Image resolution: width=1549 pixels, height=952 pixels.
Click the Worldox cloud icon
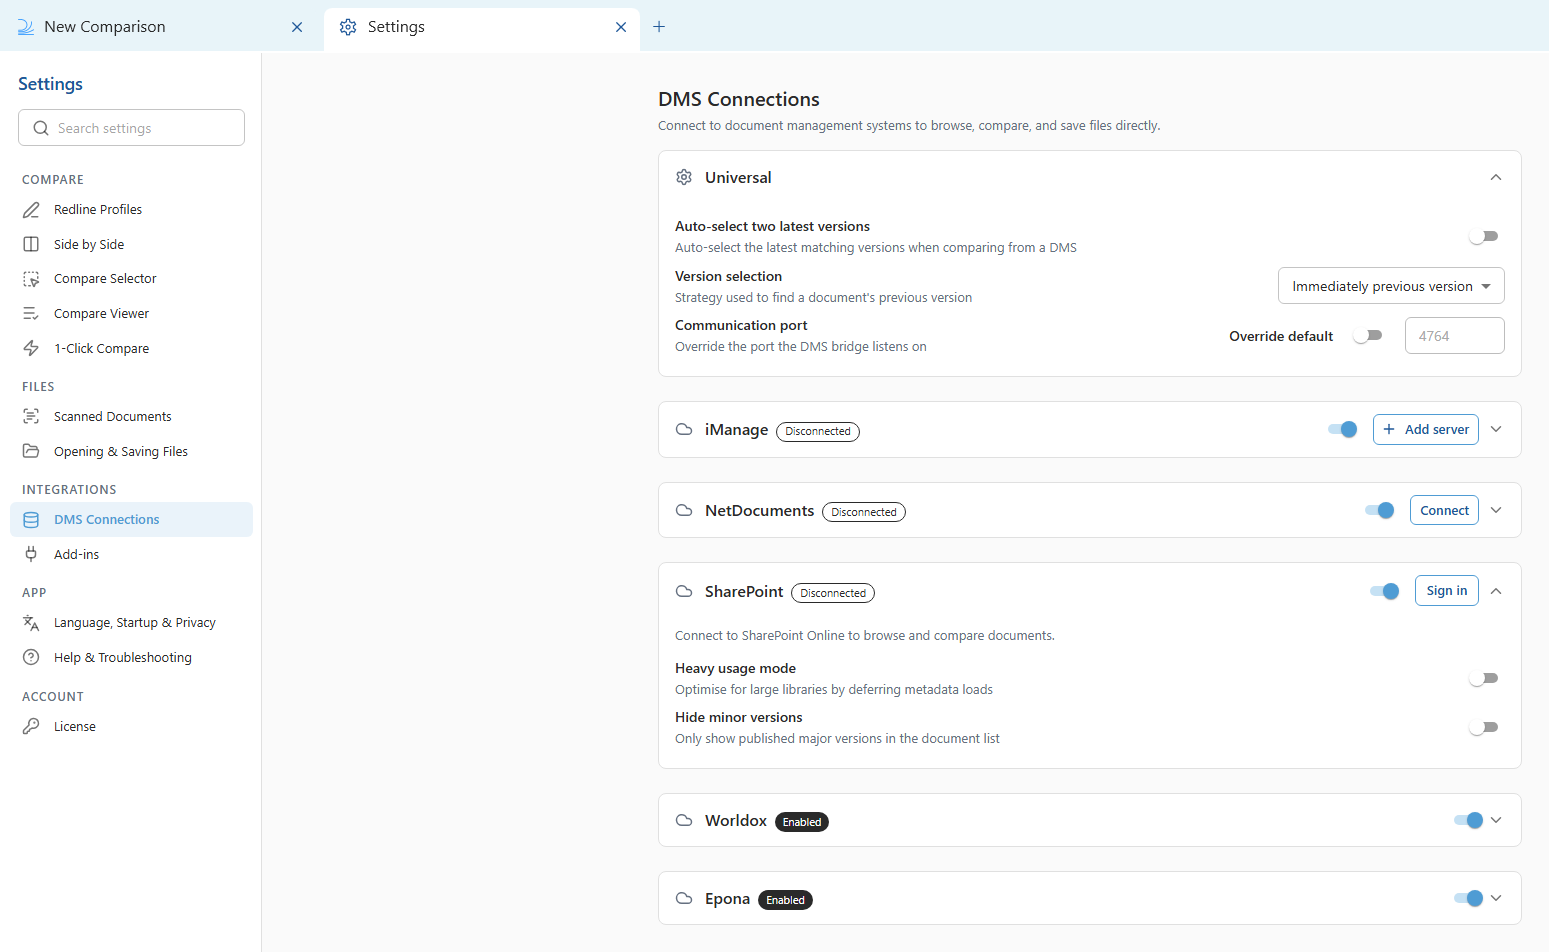coord(684,820)
